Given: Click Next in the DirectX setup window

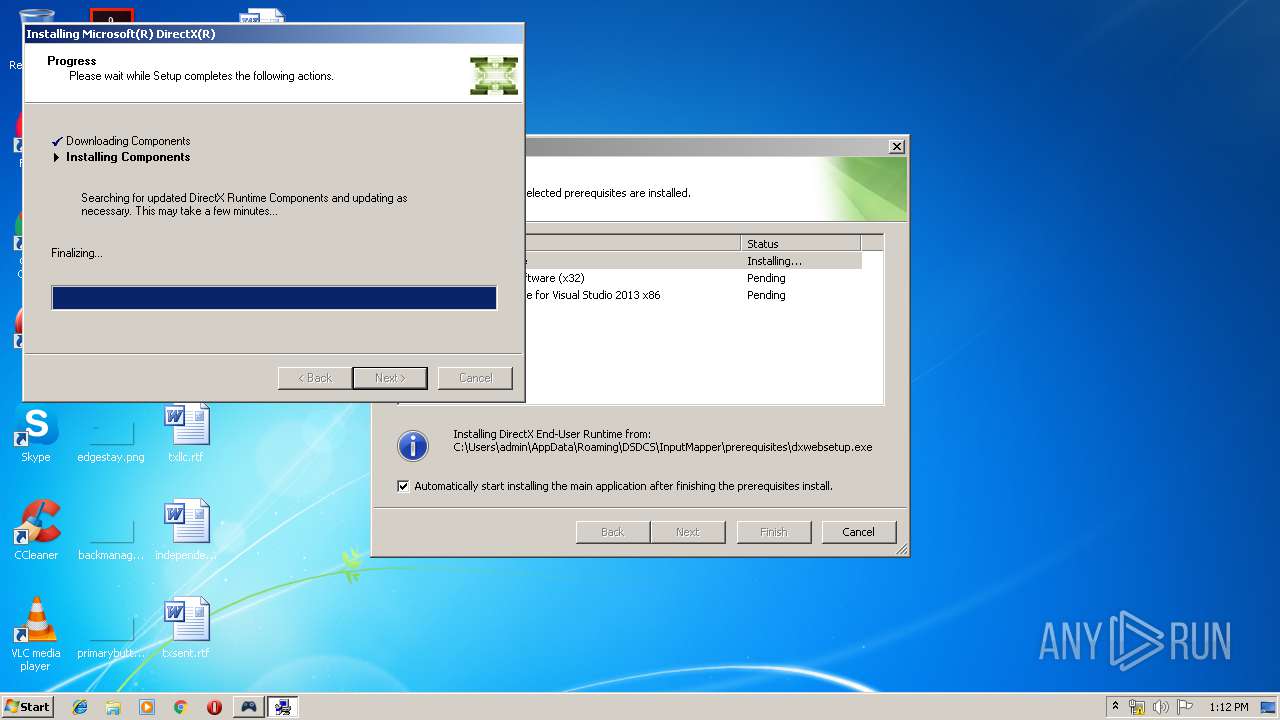Looking at the screenshot, I should (x=390, y=378).
